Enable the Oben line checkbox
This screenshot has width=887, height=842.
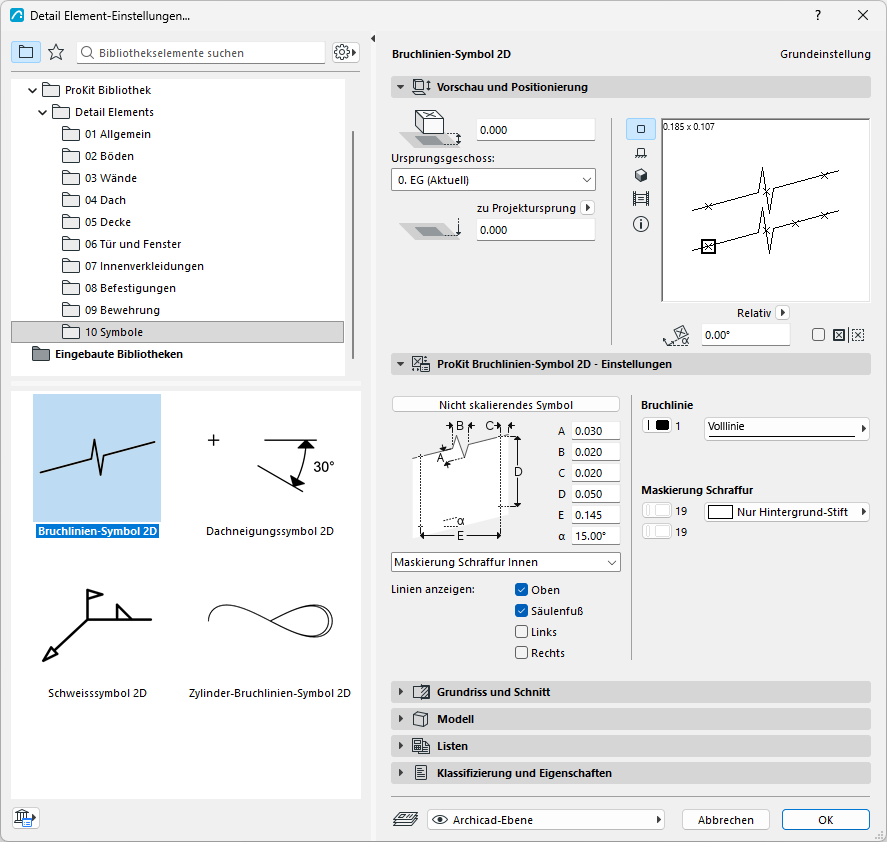522,590
